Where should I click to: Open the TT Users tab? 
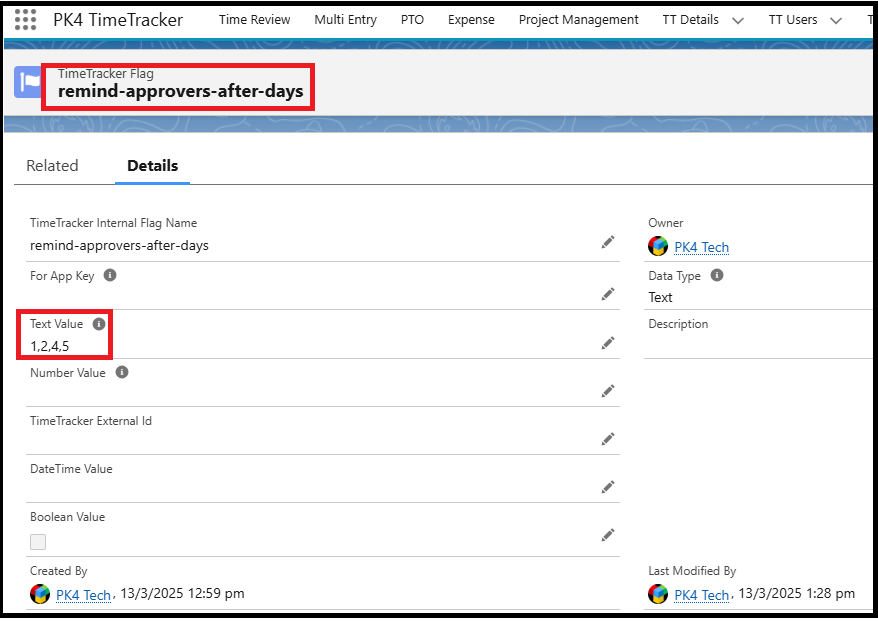[793, 20]
